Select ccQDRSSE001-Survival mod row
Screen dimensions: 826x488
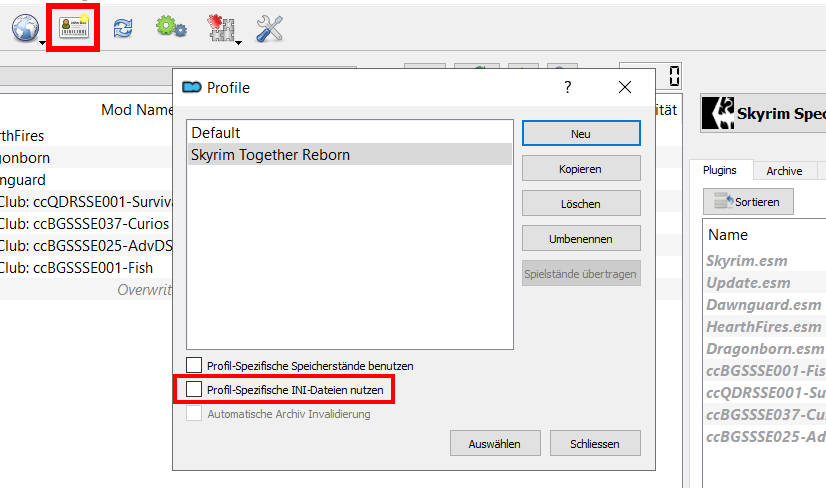(86, 202)
